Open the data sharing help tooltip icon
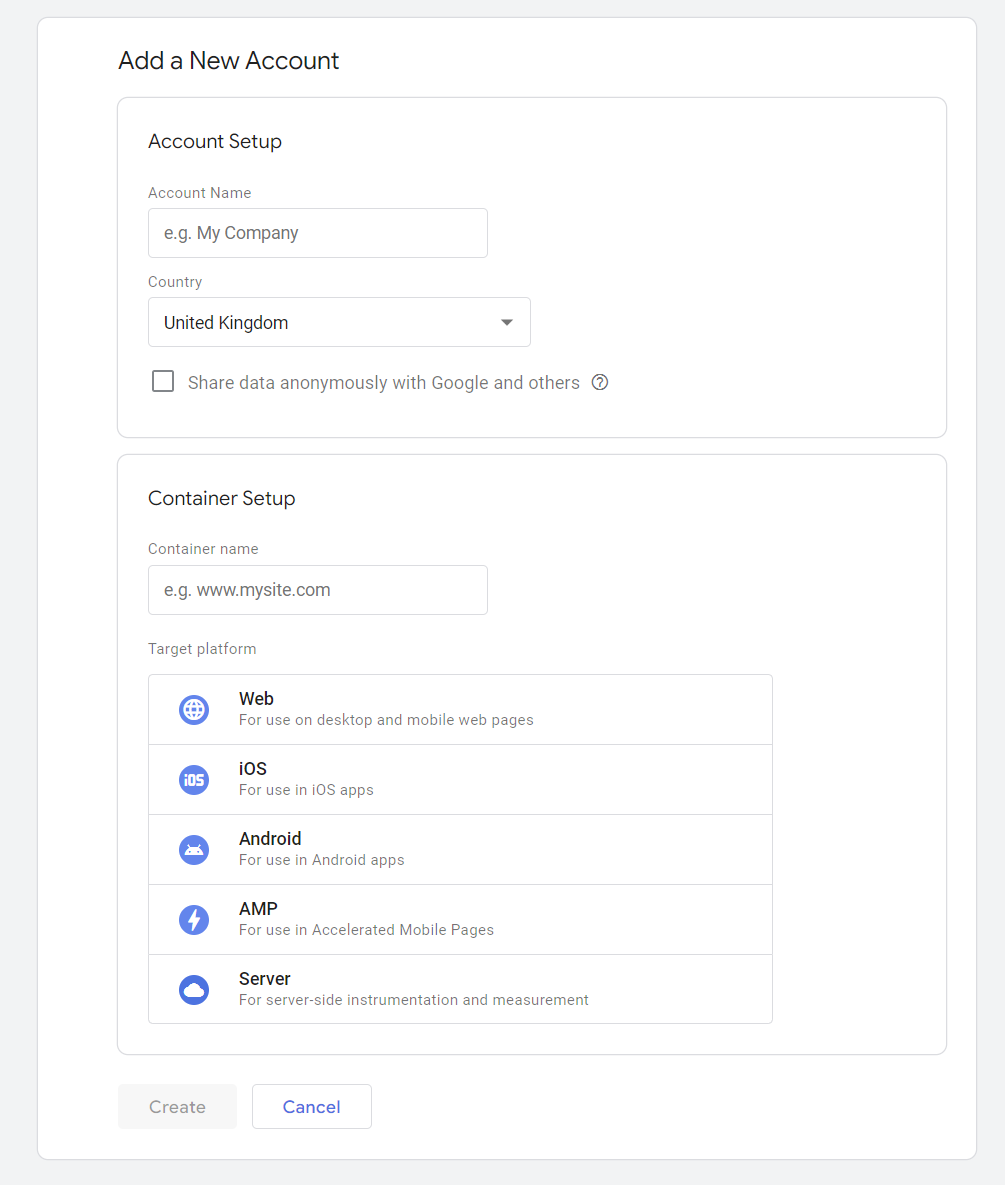Screen dimensions: 1005x1185 [x=599, y=382]
